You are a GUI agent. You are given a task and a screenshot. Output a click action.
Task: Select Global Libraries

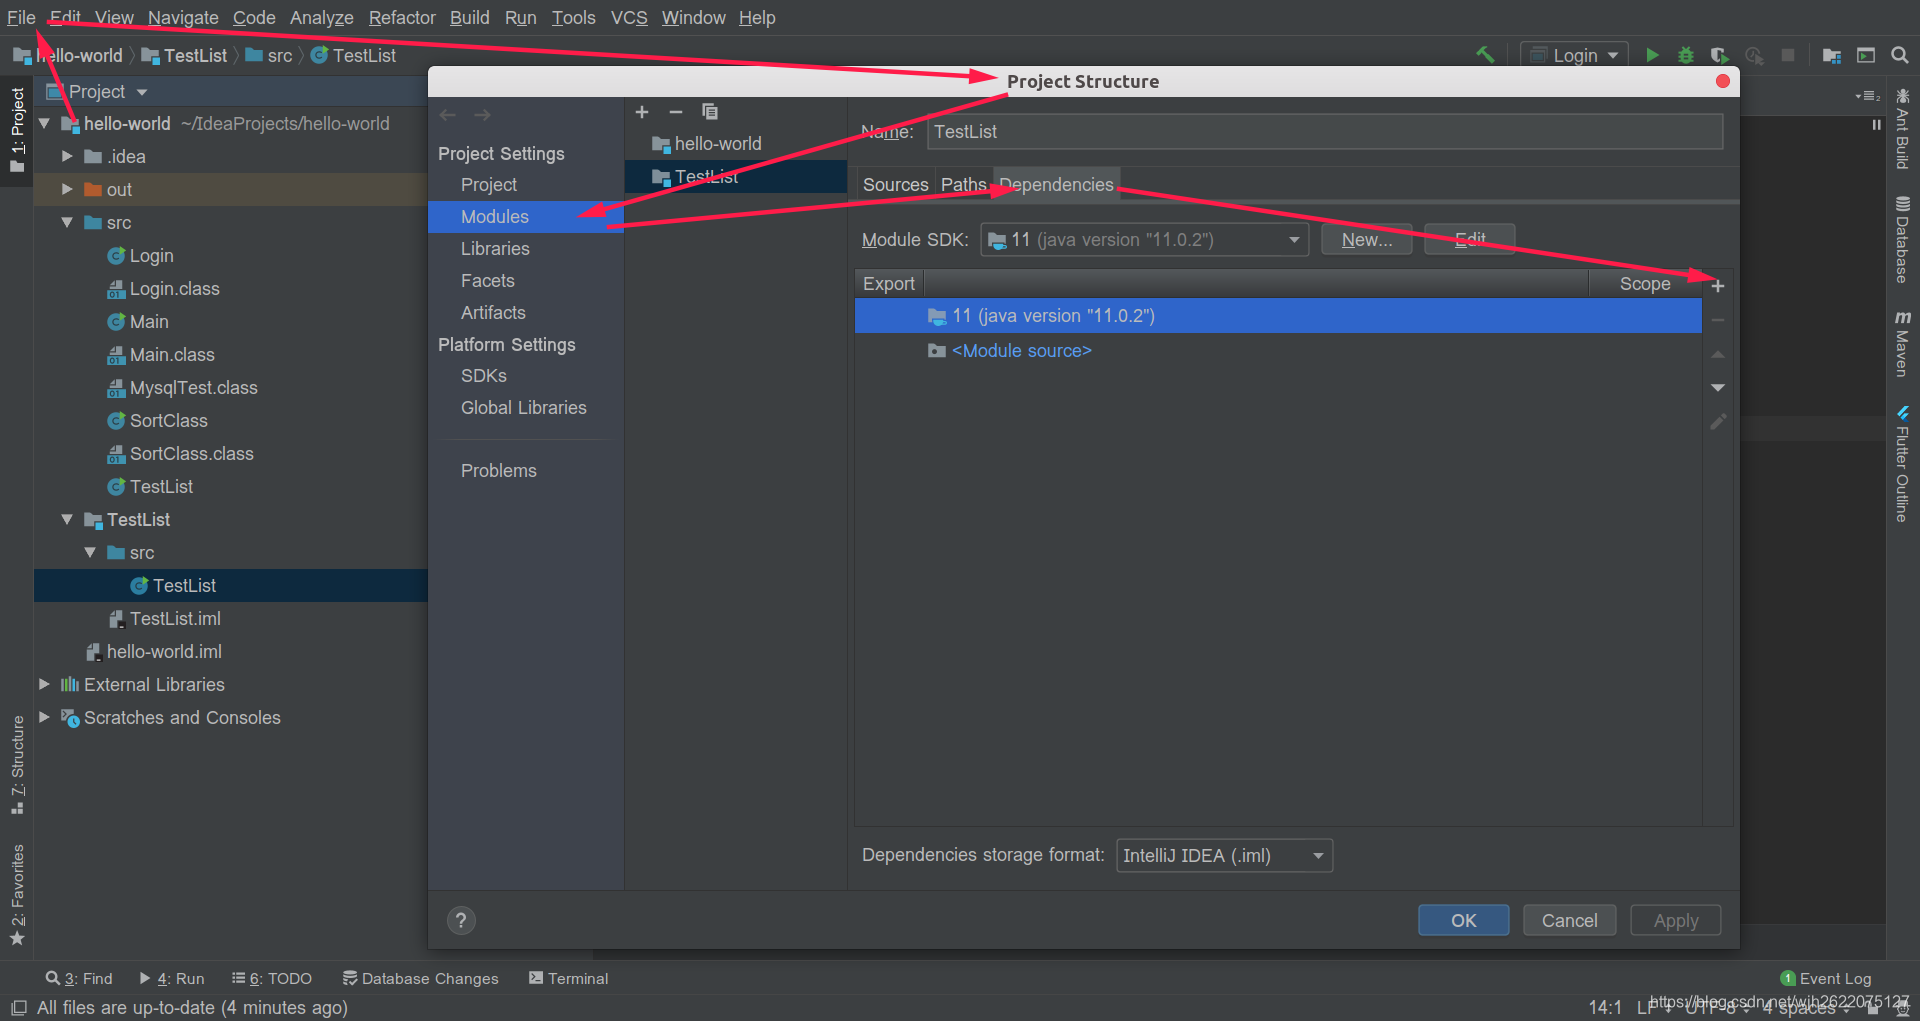526,408
